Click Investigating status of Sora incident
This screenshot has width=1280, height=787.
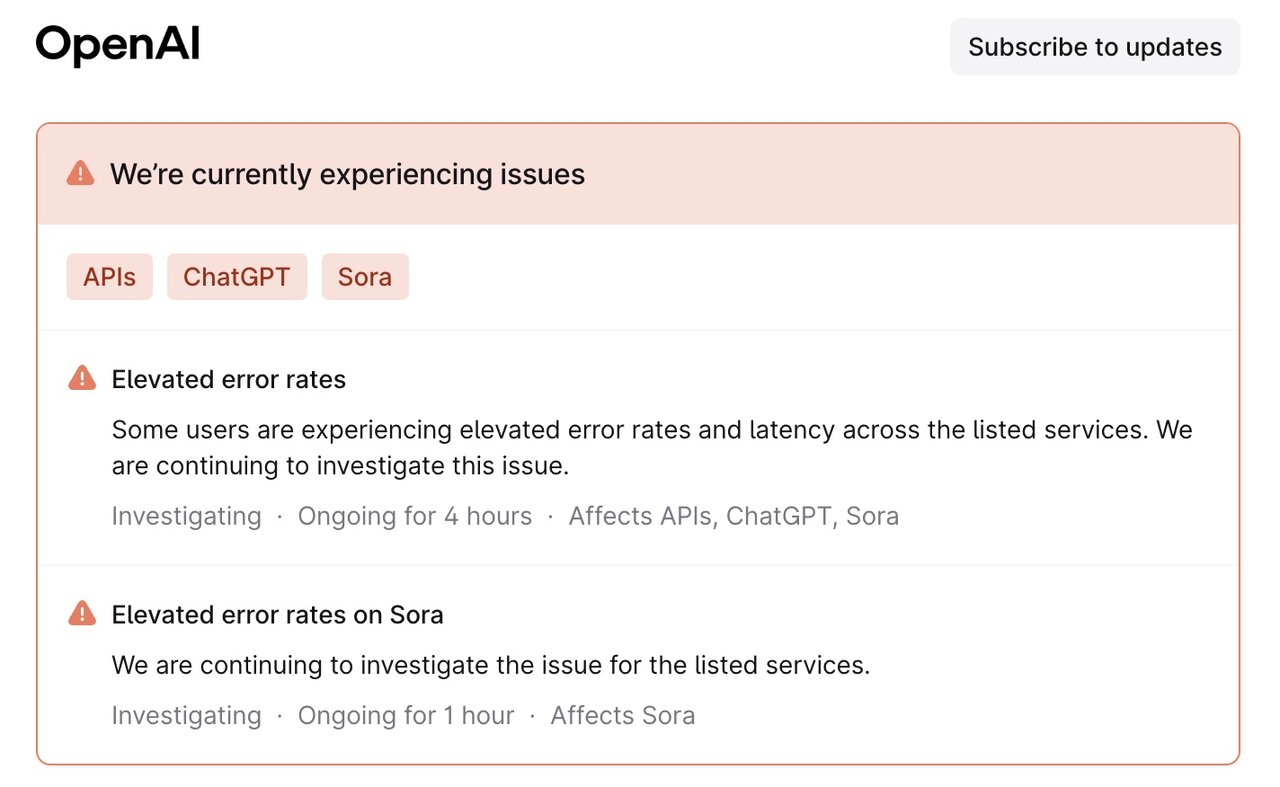(187, 716)
